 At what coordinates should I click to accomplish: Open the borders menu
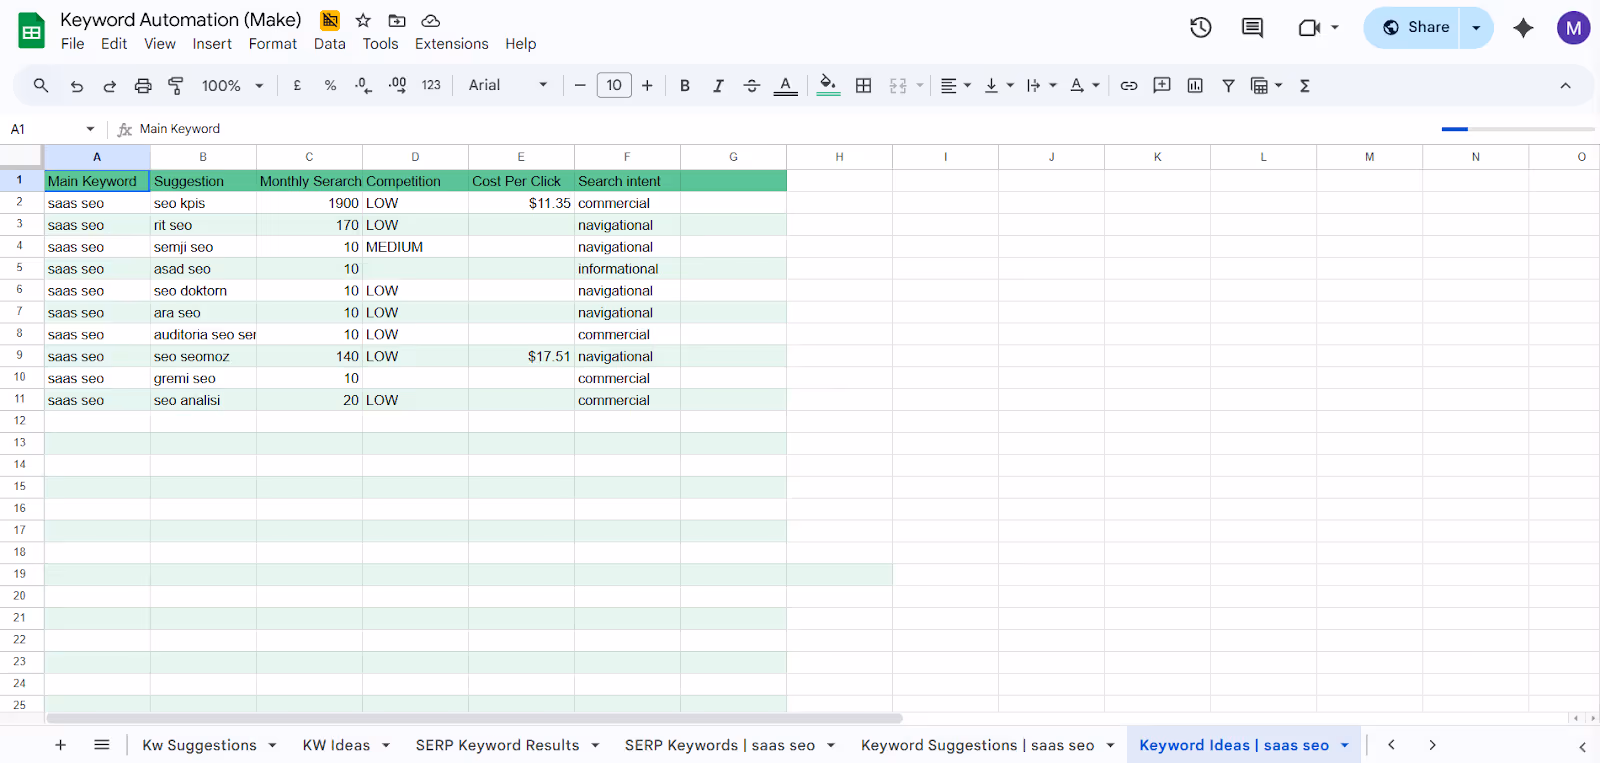click(x=864, y=86)
